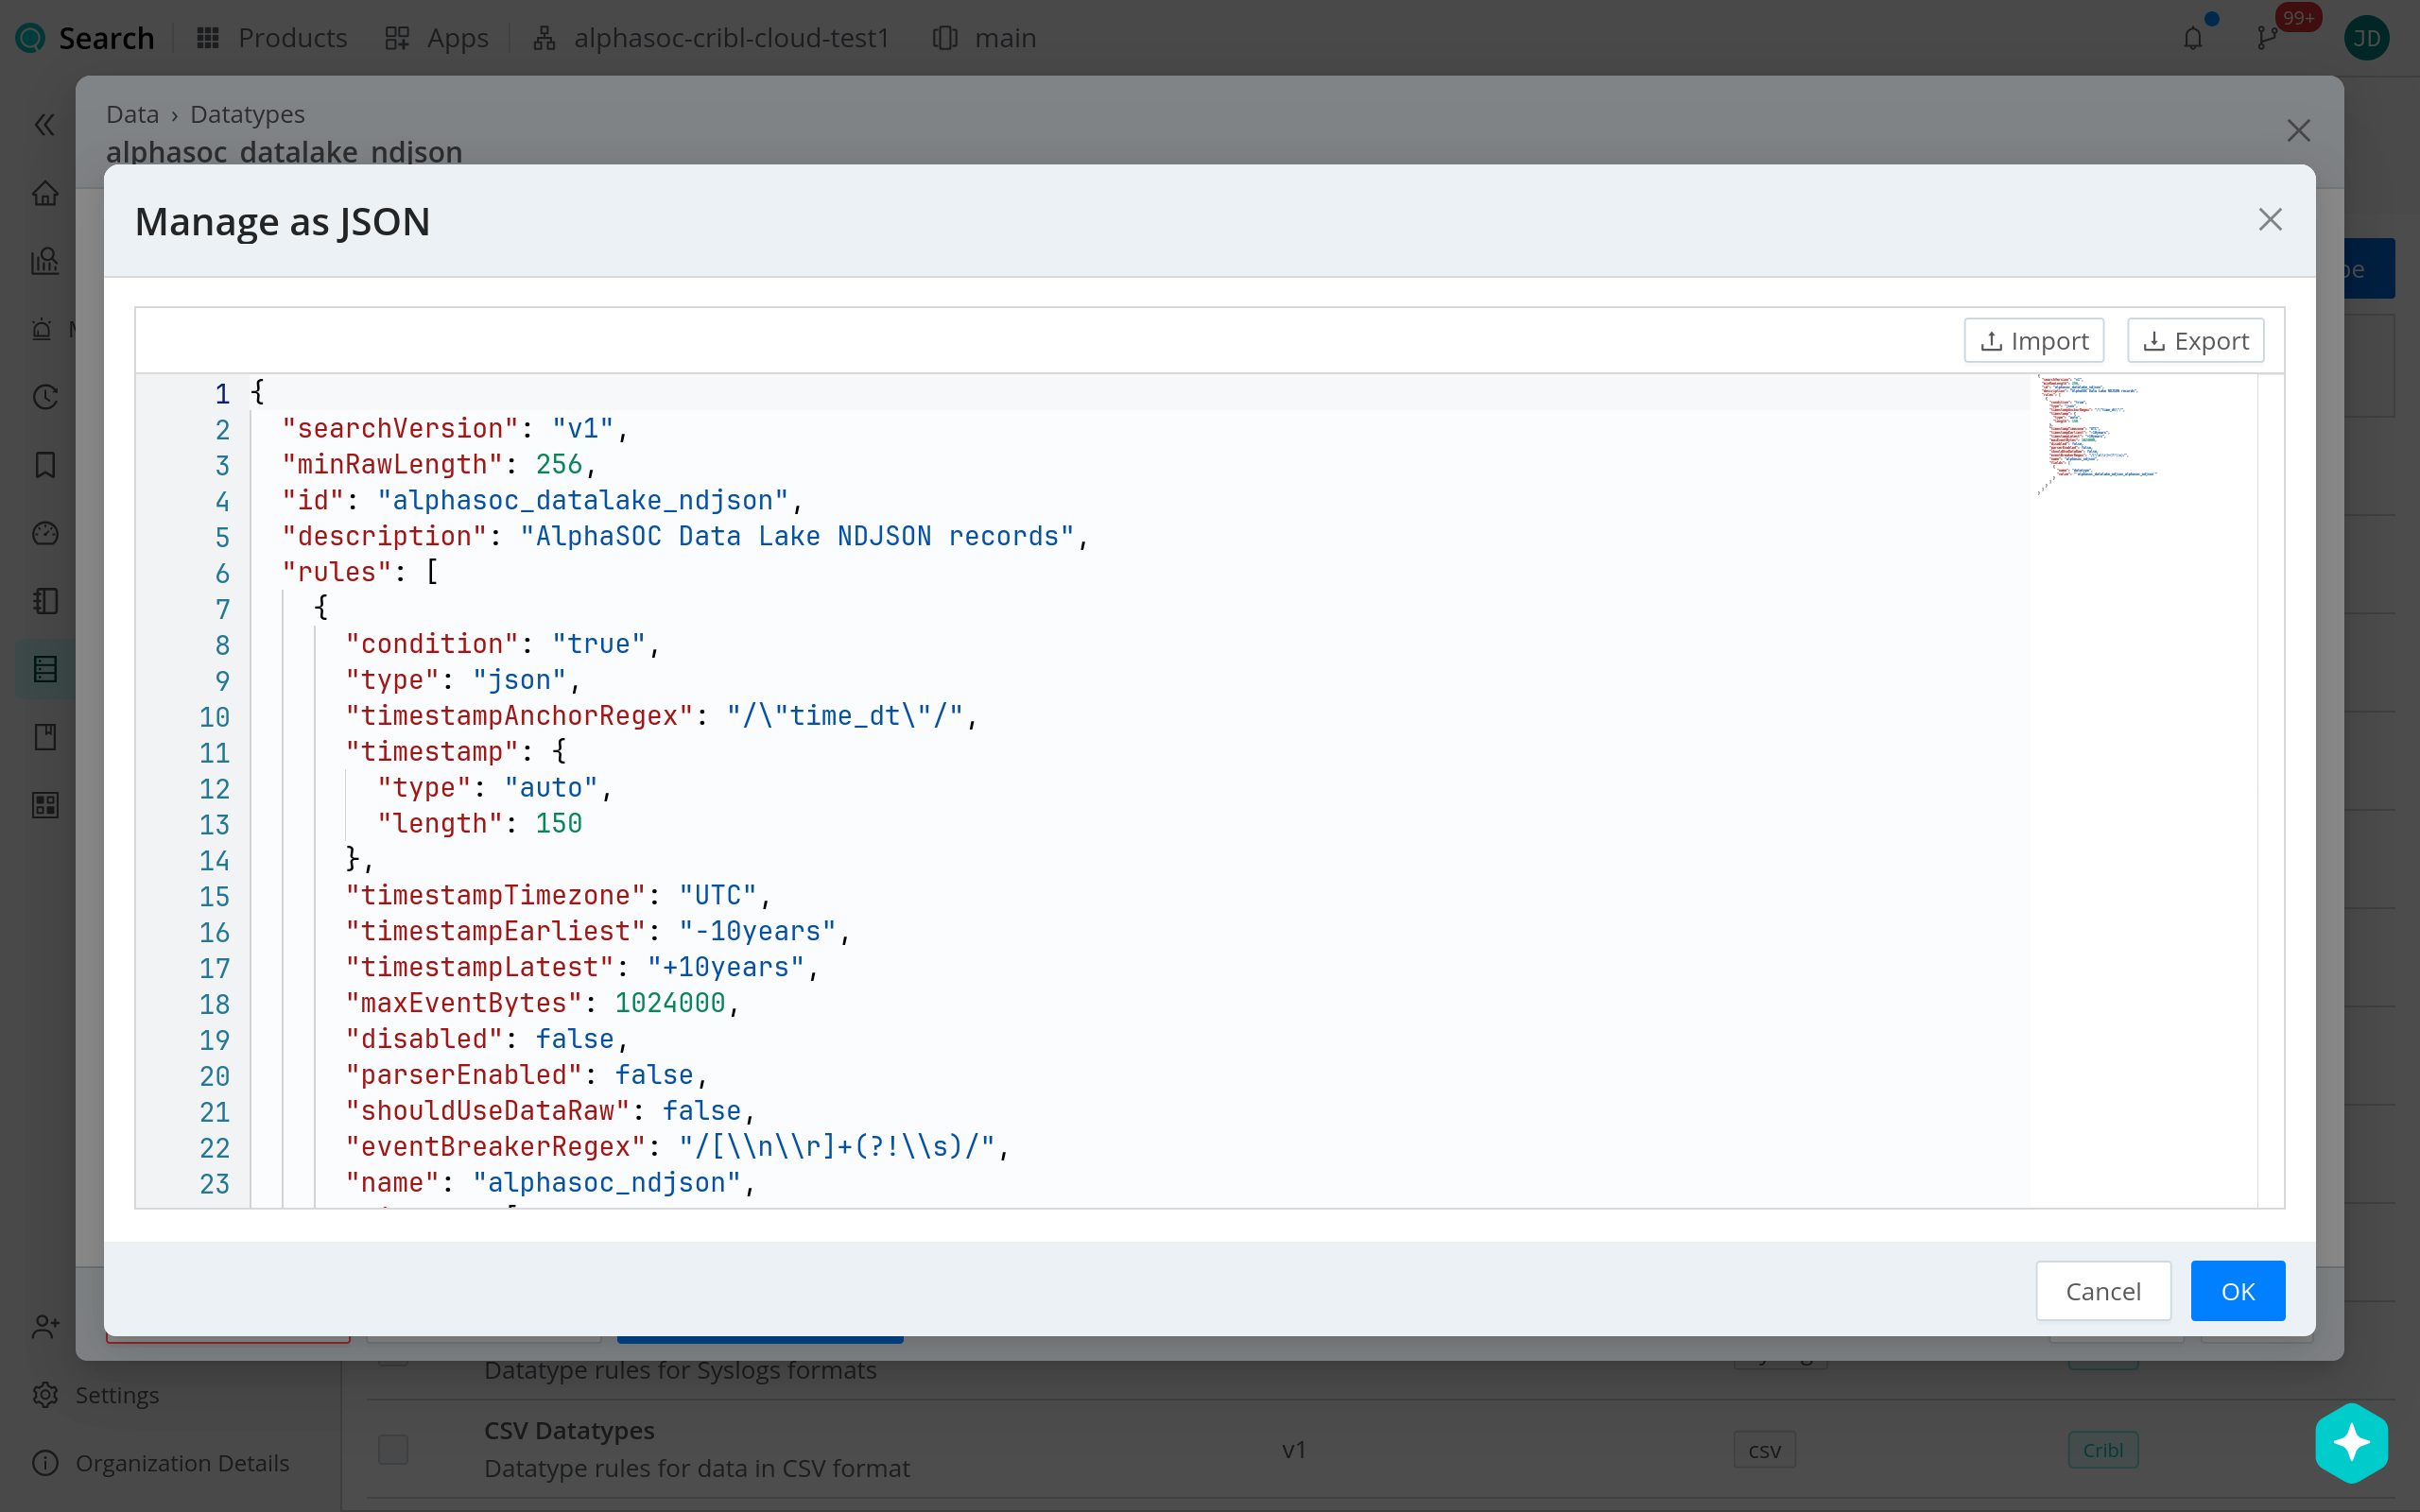Image resolution: width=2420 pixels, height=1512 pixels.
Task: Click the CSV Datatypes row title
Action: (x=569, y=1431)
